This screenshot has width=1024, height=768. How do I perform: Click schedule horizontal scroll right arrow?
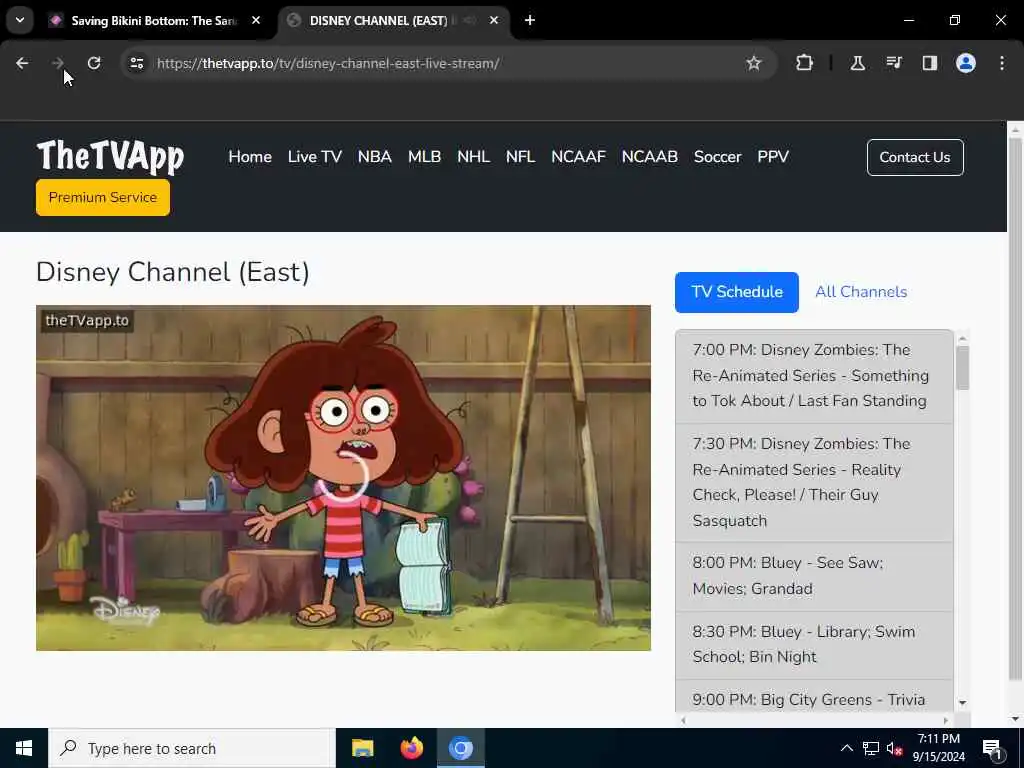[946, 720]
